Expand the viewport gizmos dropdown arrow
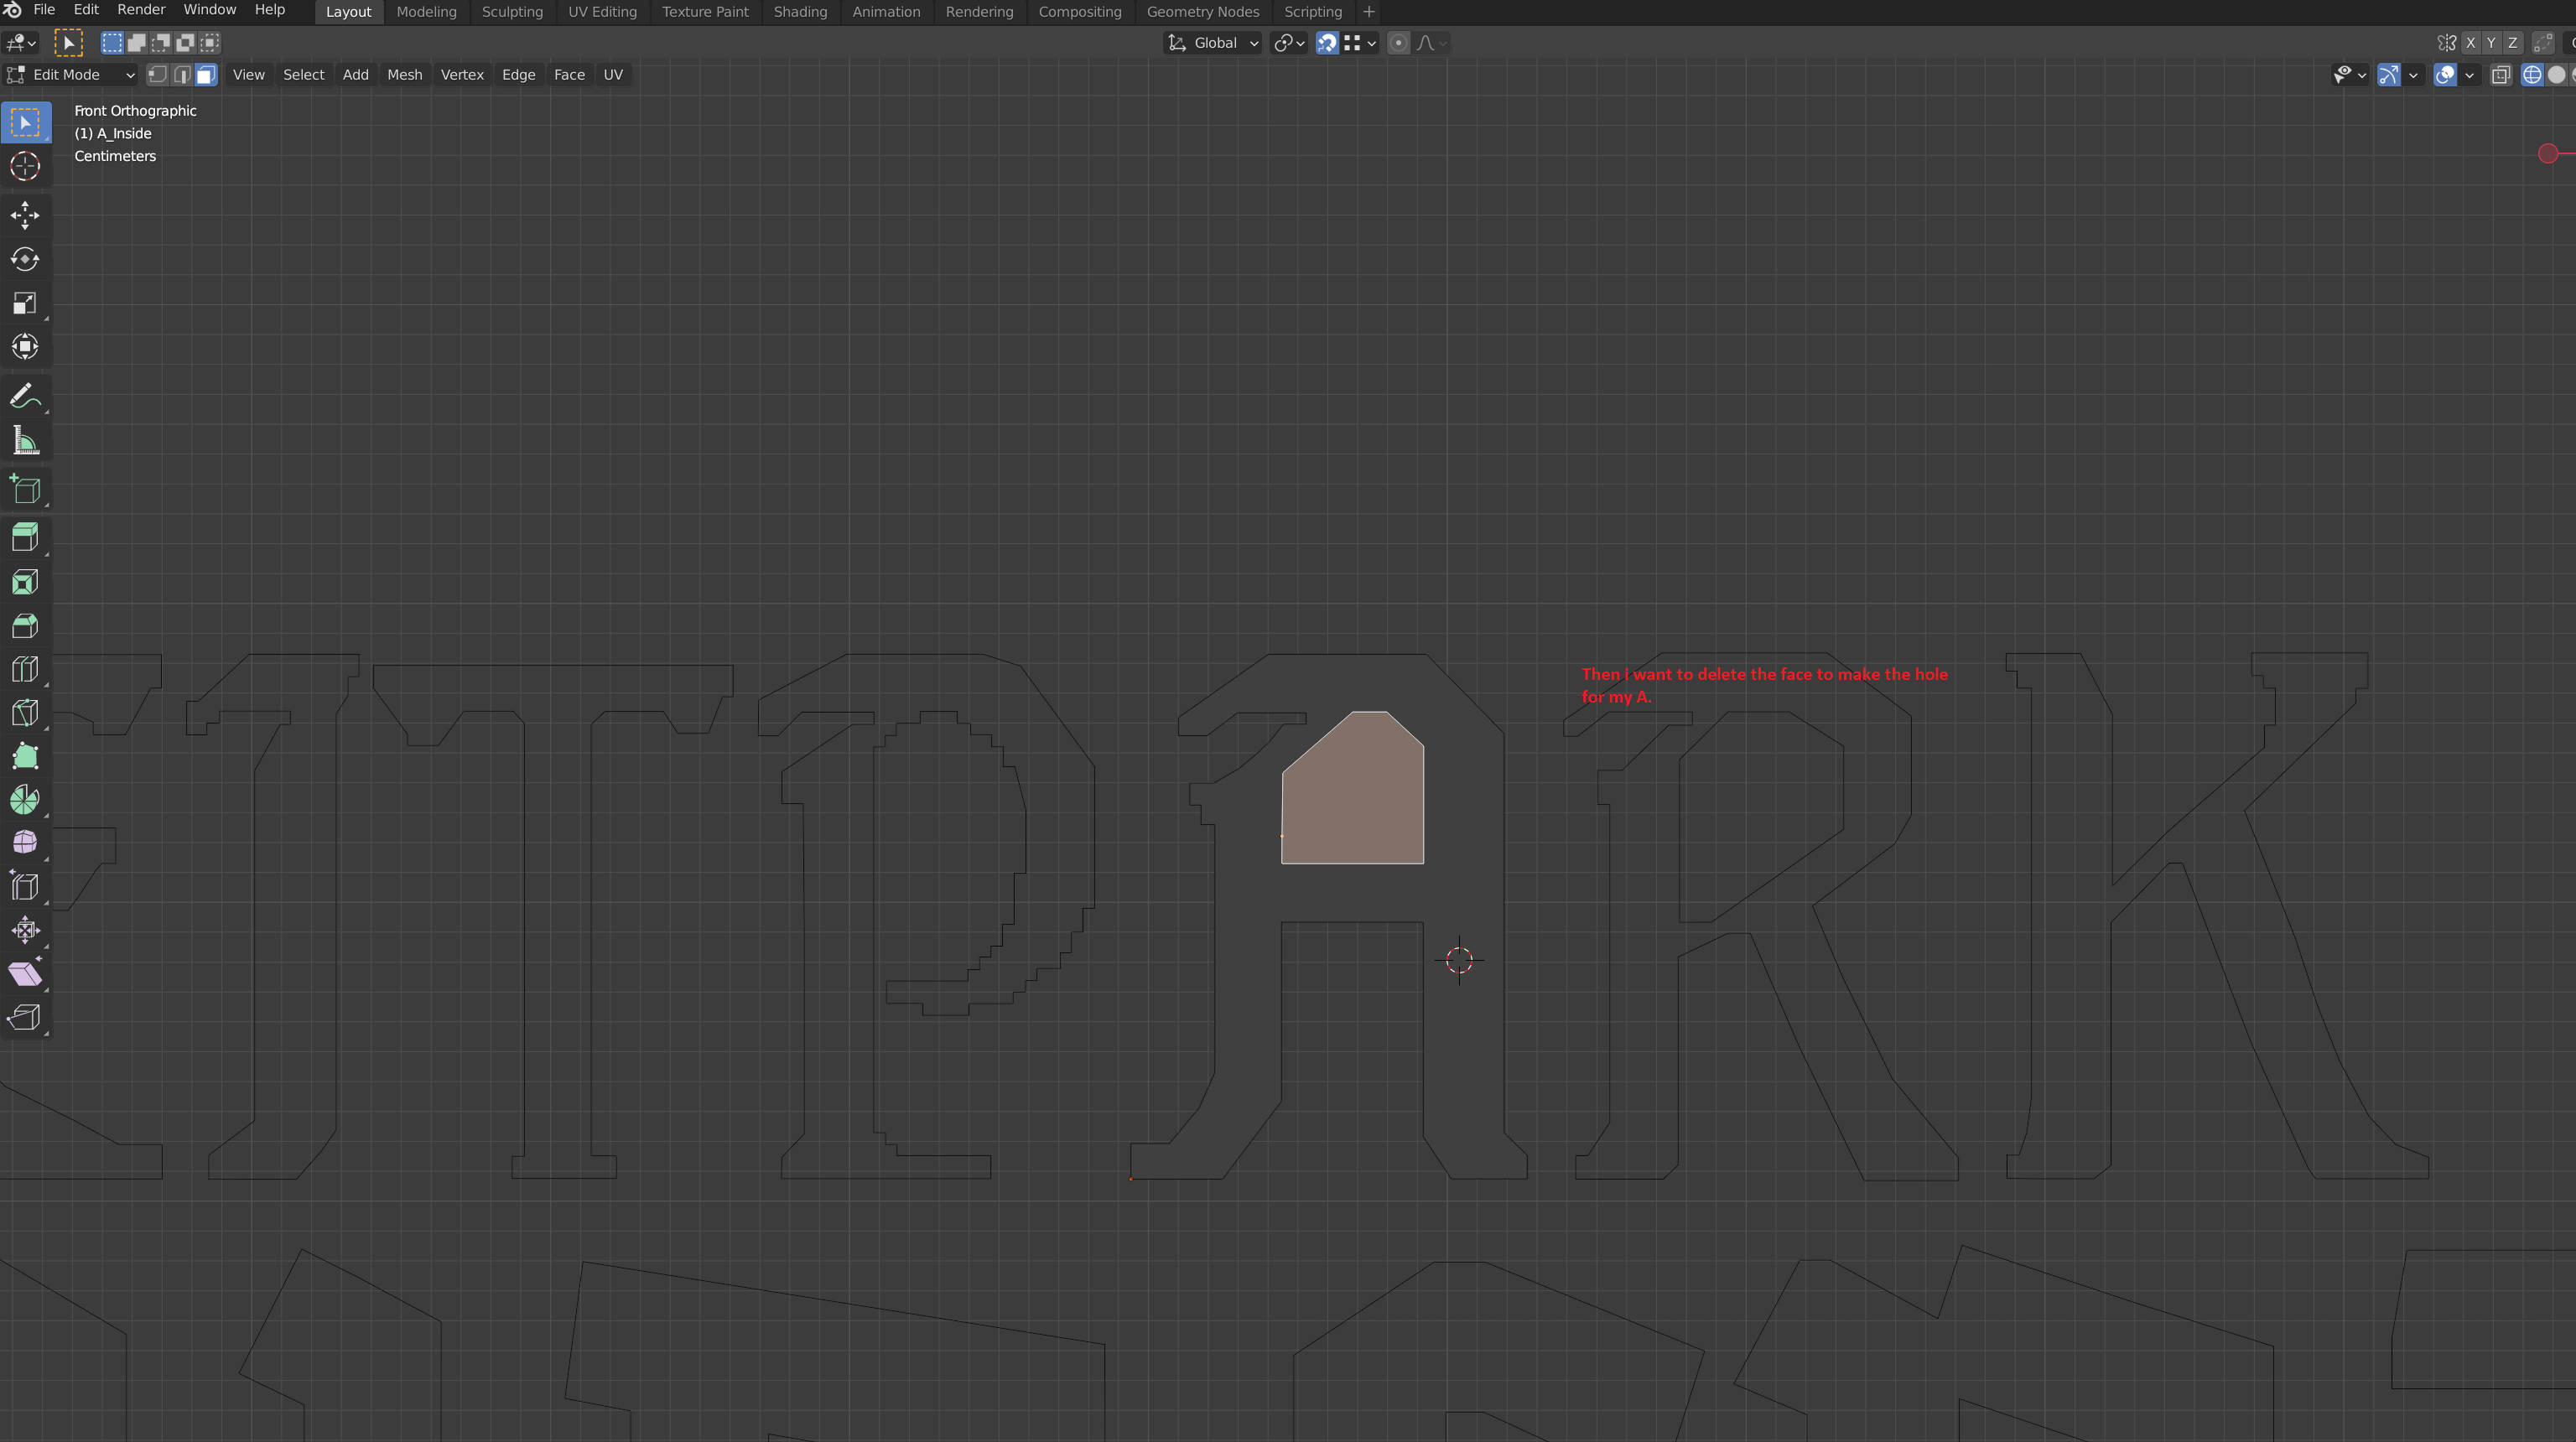The image size is (2576, 1442). click(x=2413, y=75)
